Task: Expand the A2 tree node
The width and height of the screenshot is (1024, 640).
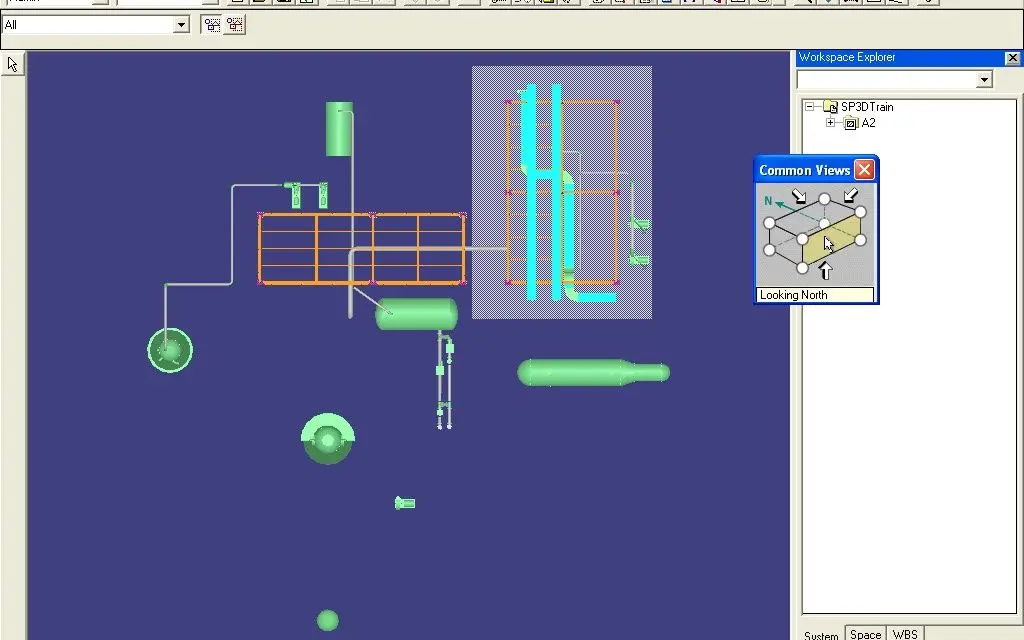Action: (x=830, y=123)
